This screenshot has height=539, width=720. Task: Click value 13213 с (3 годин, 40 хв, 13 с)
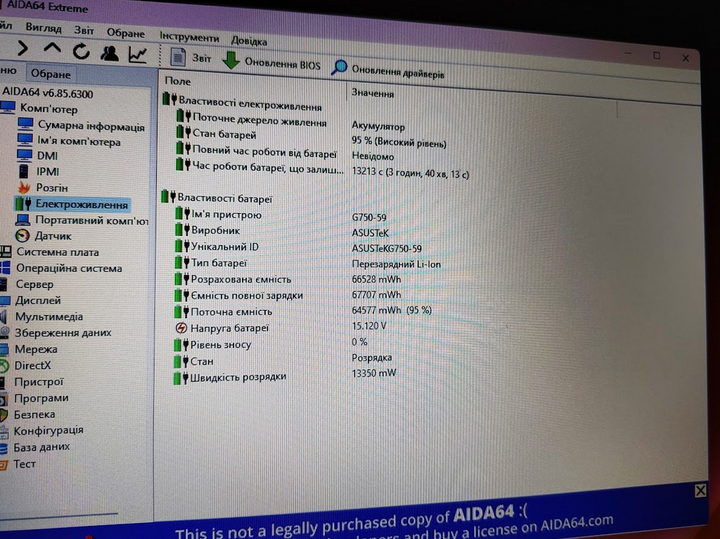point(410,173)
